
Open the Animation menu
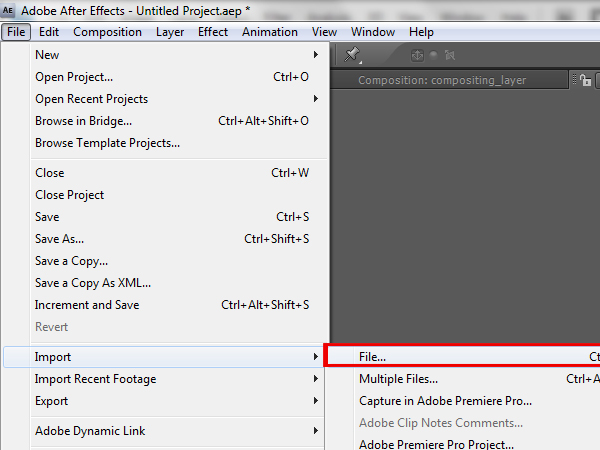coord(270,32)
